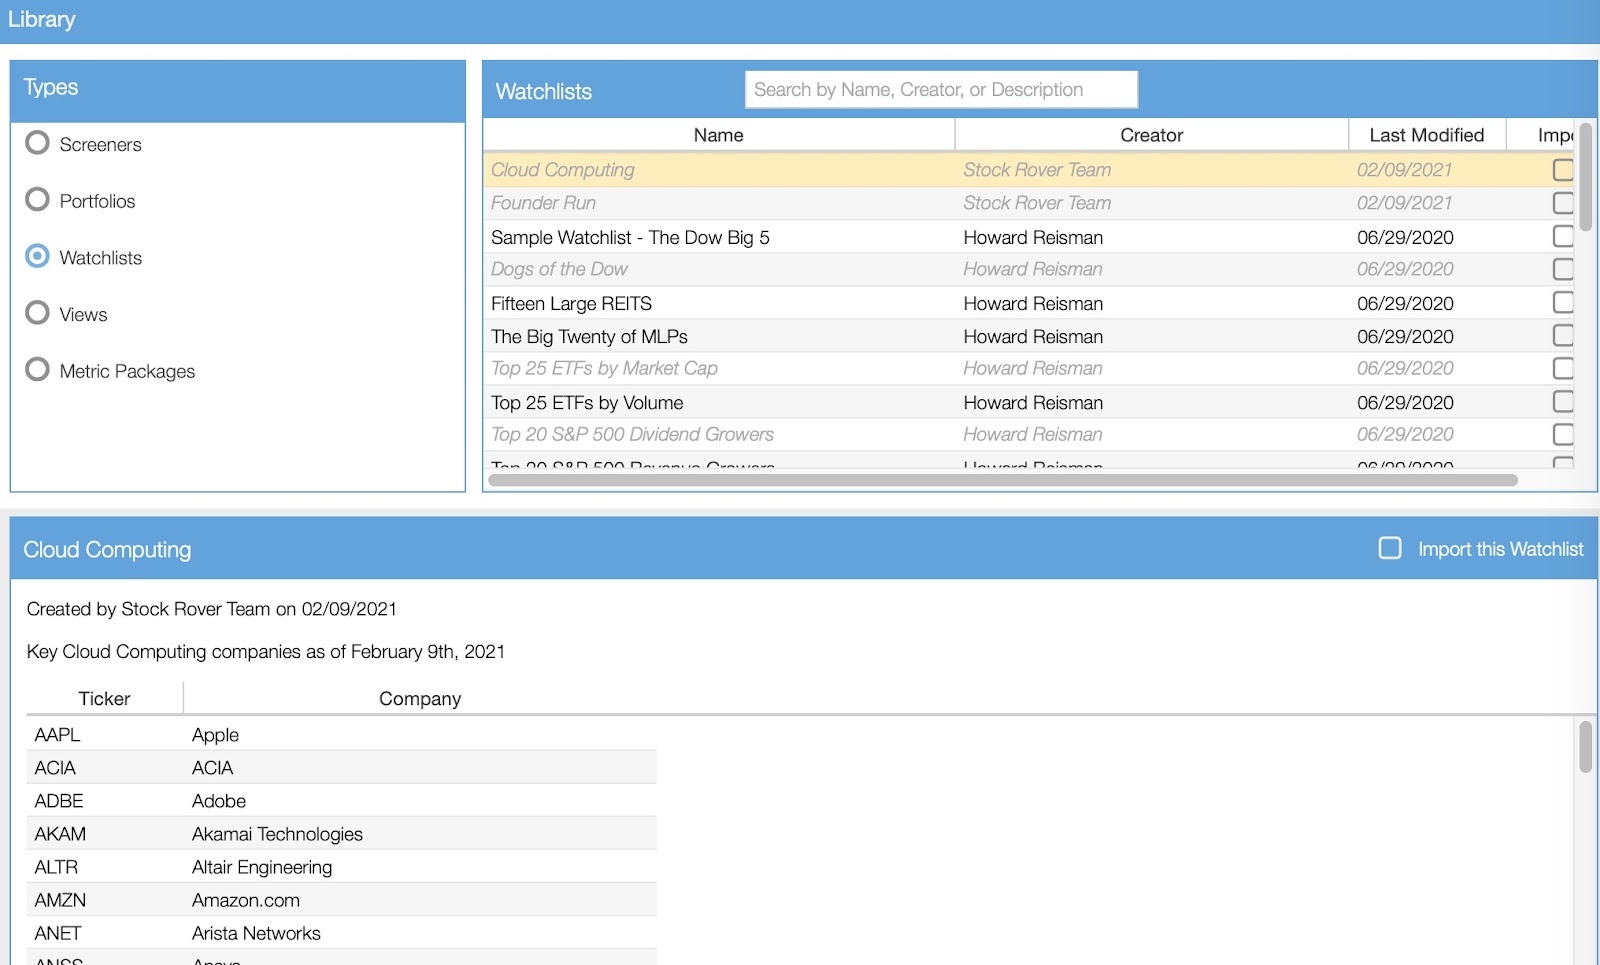This screenshot has width=1600, height=965.
Task: Enable import checkbox for Fifteen Large REITS
Action: pyautogui.click(x=1563, y=302)
